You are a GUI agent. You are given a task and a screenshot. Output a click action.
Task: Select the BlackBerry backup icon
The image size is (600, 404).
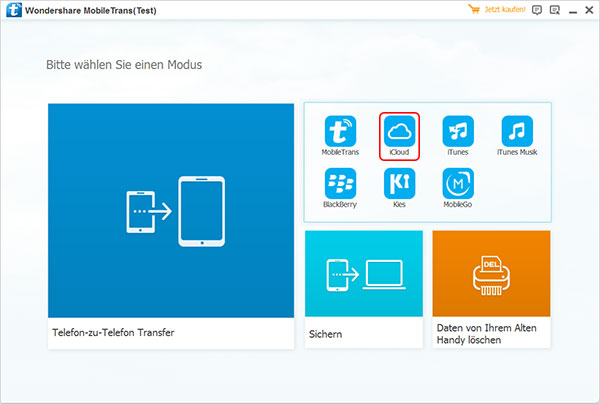click(x=340, y=184)
